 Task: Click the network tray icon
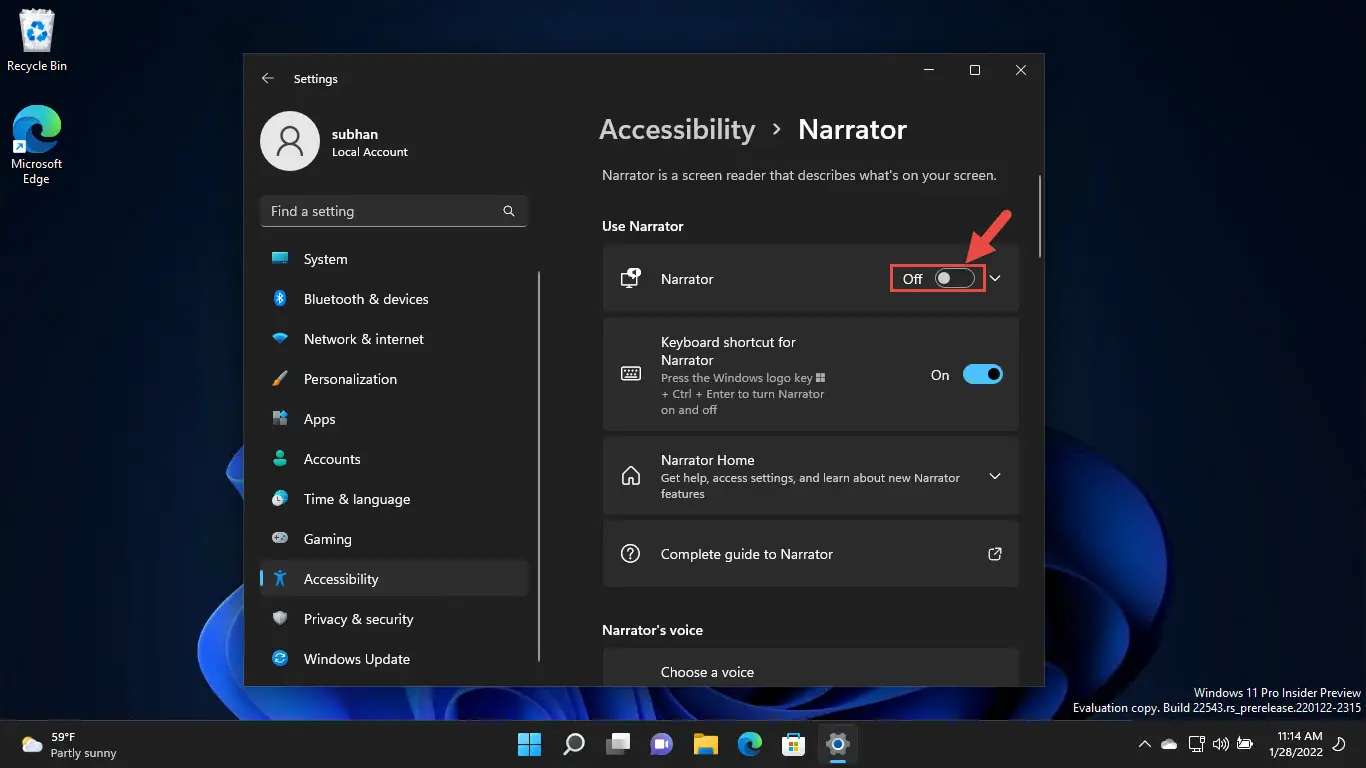tap(1196, 744)
